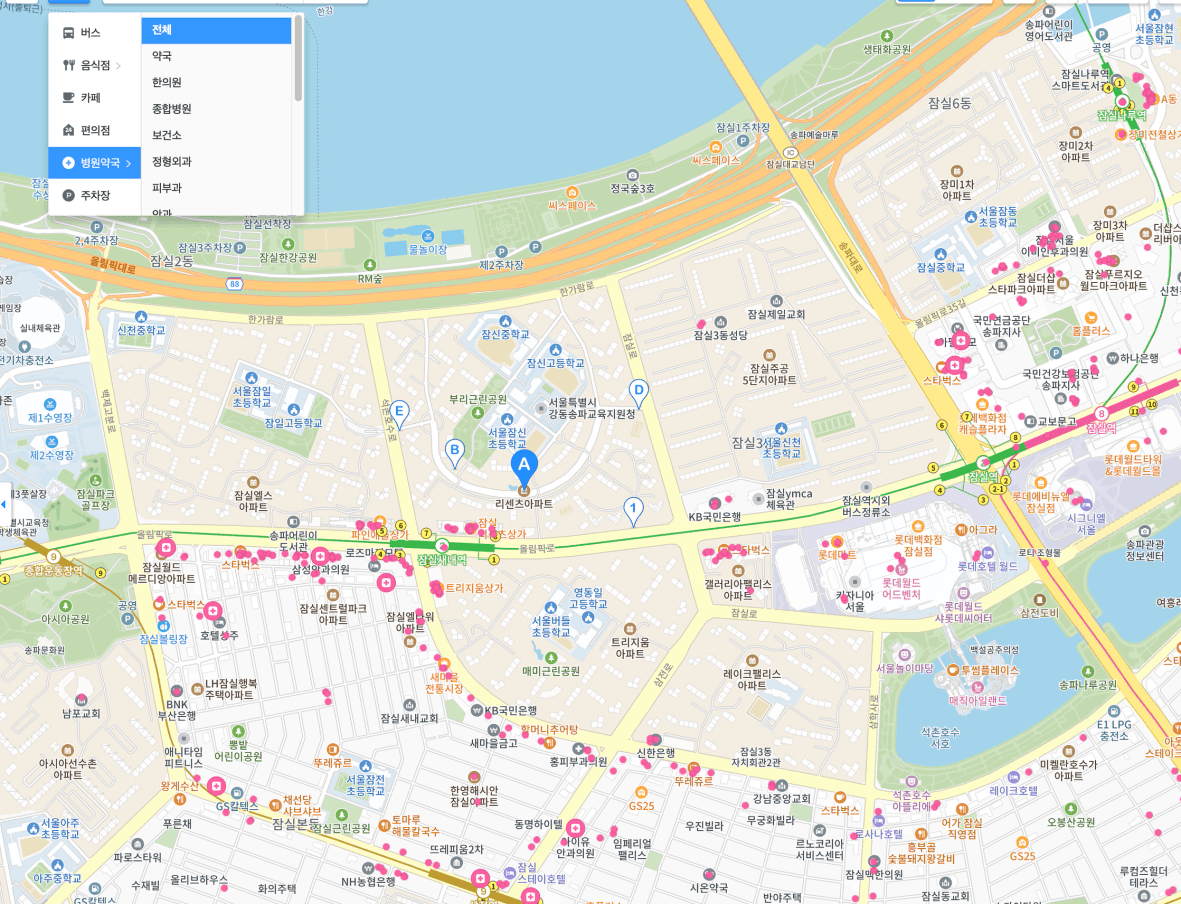
Task: Click the 서울놀이마당 icon
Action: [x=904, y=655]
